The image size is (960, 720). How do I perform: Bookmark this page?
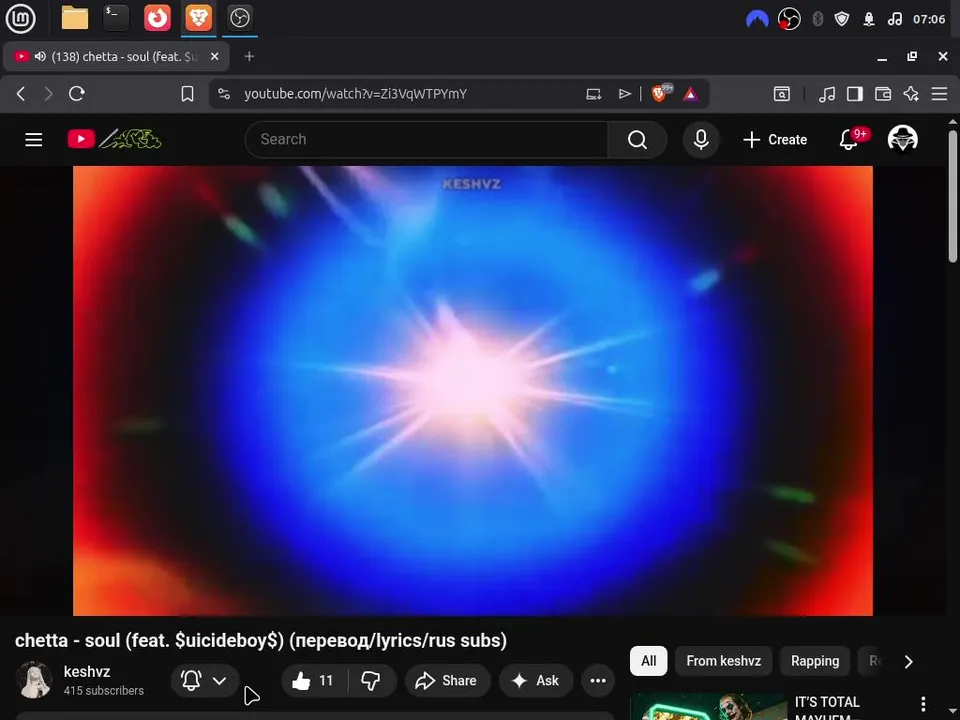187,94
